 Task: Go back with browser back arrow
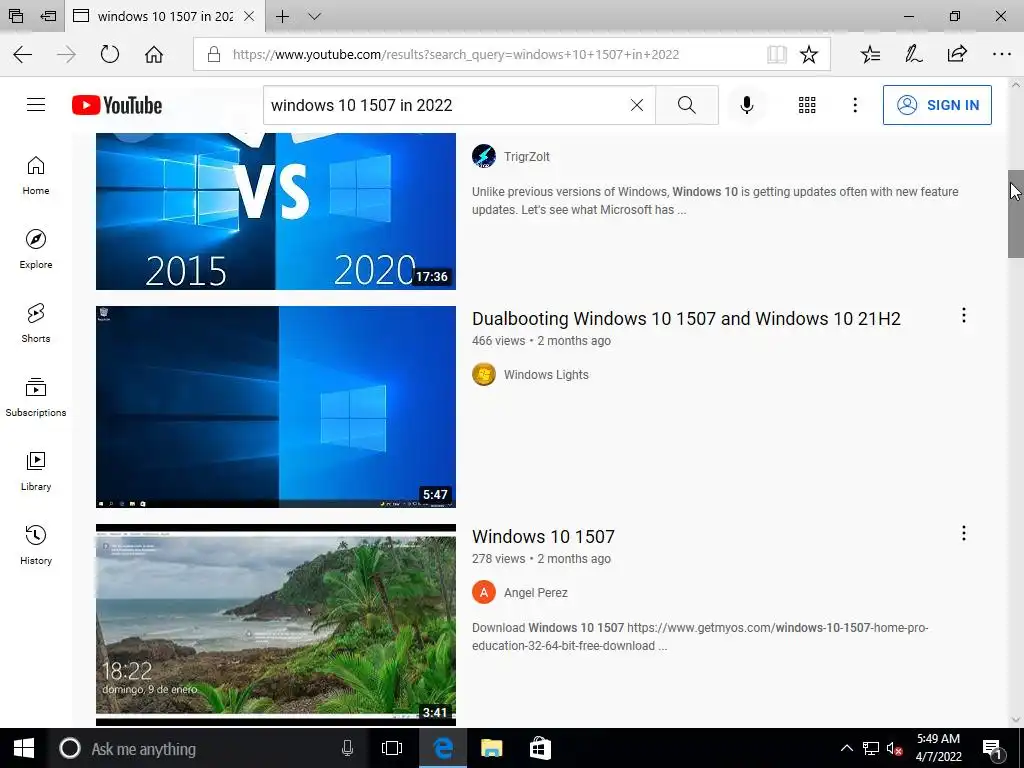(23, 54)
